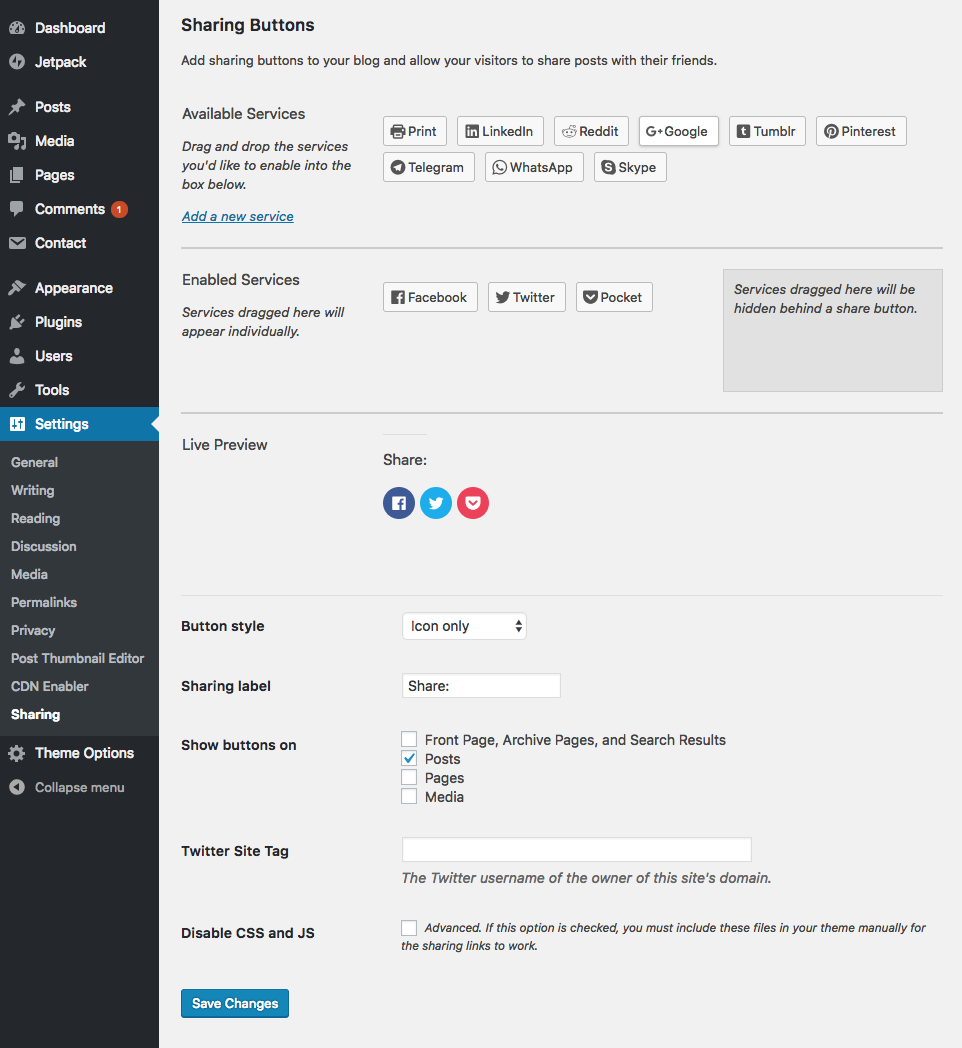This screenshot has height=1048, width=962.
Task: Click Facebook round icon in Live Preview
Action: click(x=399, y=503)
